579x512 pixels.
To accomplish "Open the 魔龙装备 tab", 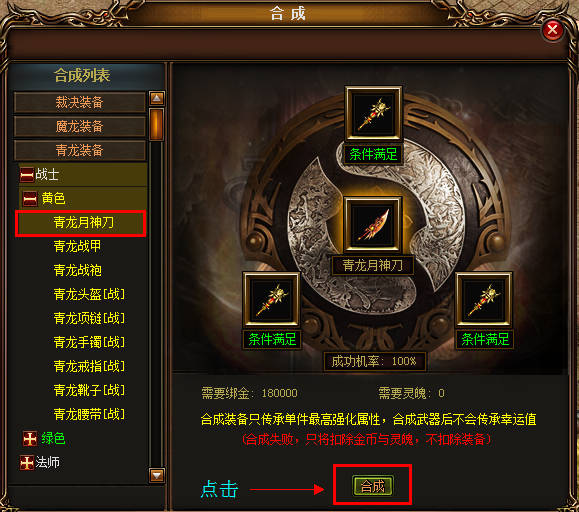I will [79, 126].
